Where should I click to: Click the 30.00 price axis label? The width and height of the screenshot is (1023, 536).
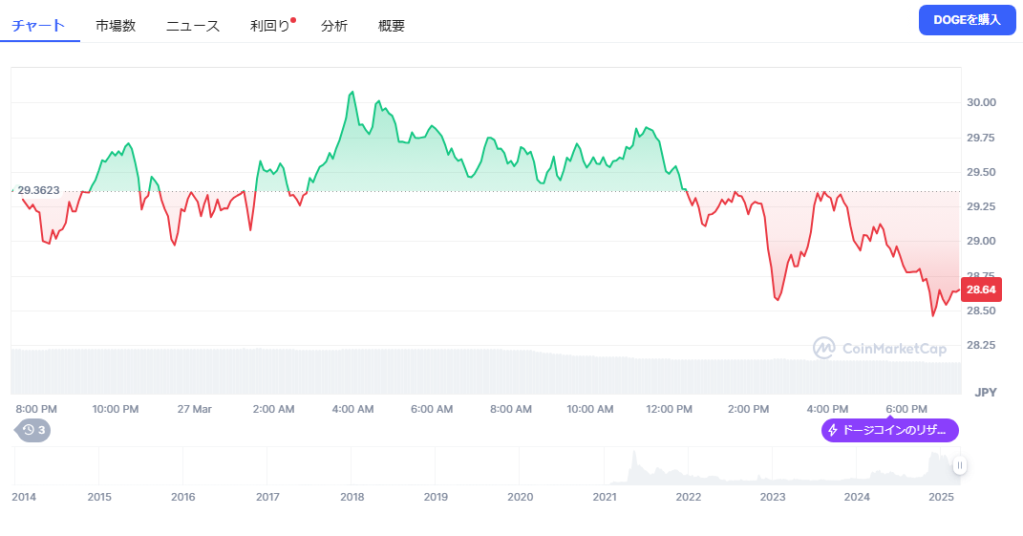981,102
